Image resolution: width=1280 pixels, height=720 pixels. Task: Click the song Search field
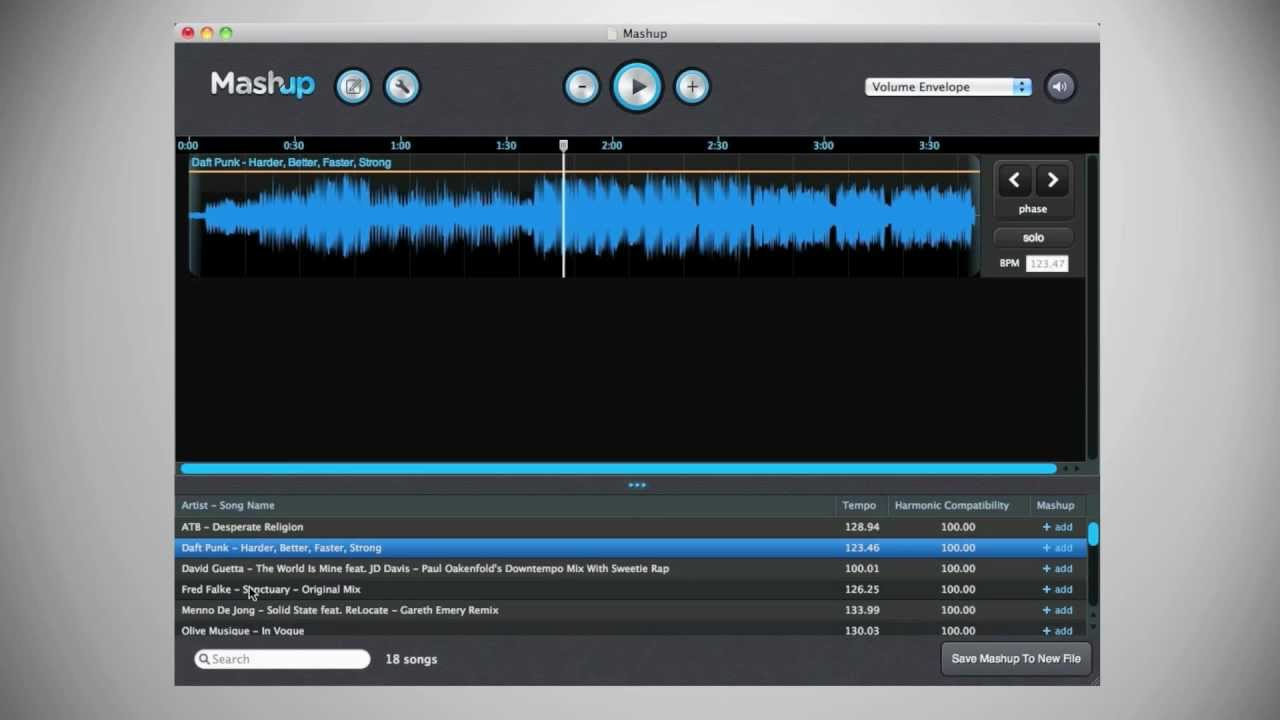coord(282,659)
